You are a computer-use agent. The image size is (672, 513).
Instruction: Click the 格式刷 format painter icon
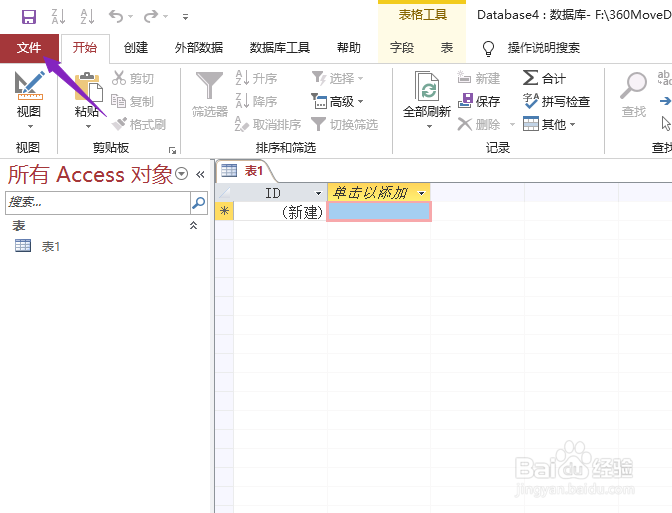pos(119,124)
